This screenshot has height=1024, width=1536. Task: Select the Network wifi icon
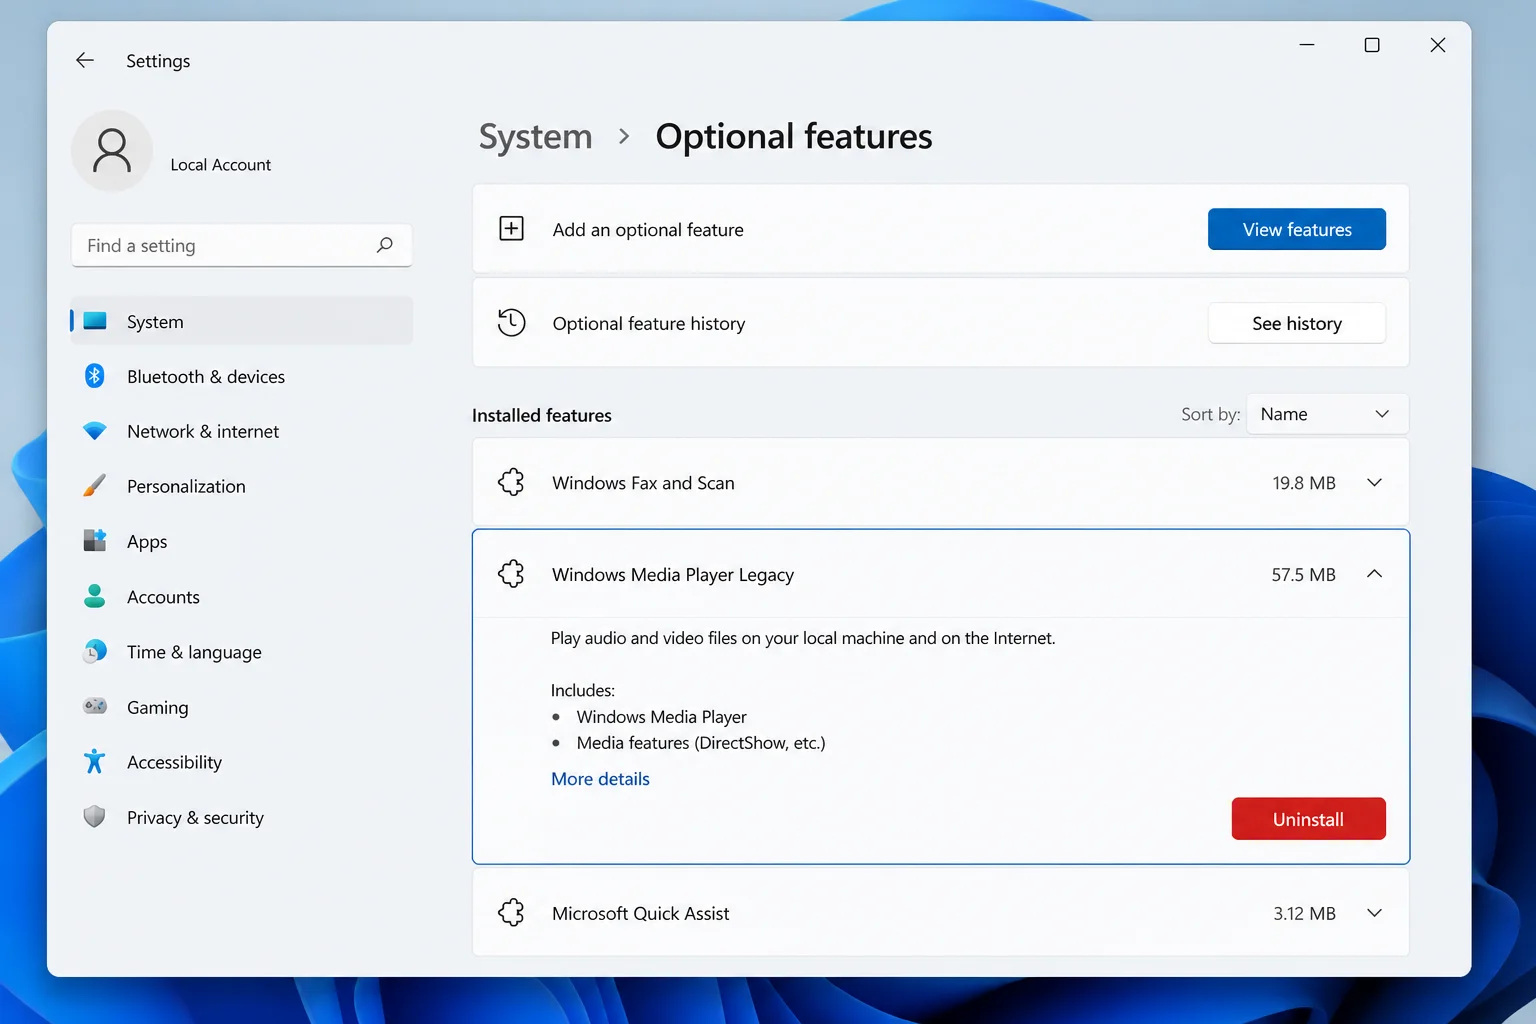pyautogui.click(x=95, y=431)
